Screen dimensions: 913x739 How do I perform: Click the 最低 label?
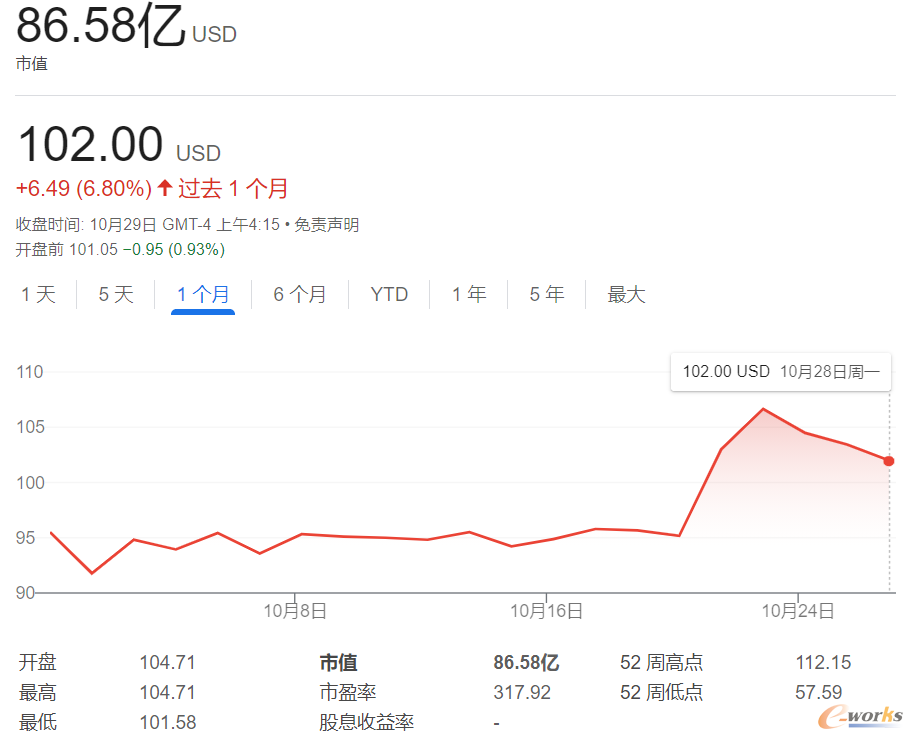coord(38,723)
